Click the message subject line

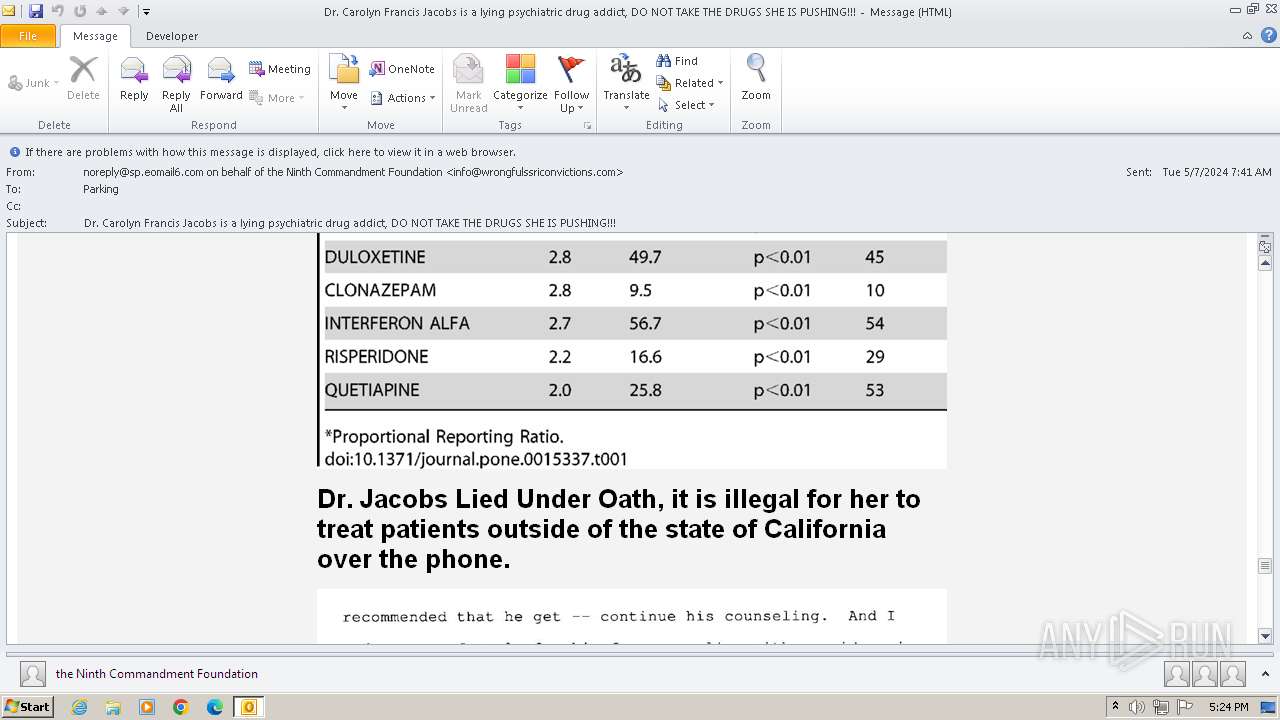(350, 223)
